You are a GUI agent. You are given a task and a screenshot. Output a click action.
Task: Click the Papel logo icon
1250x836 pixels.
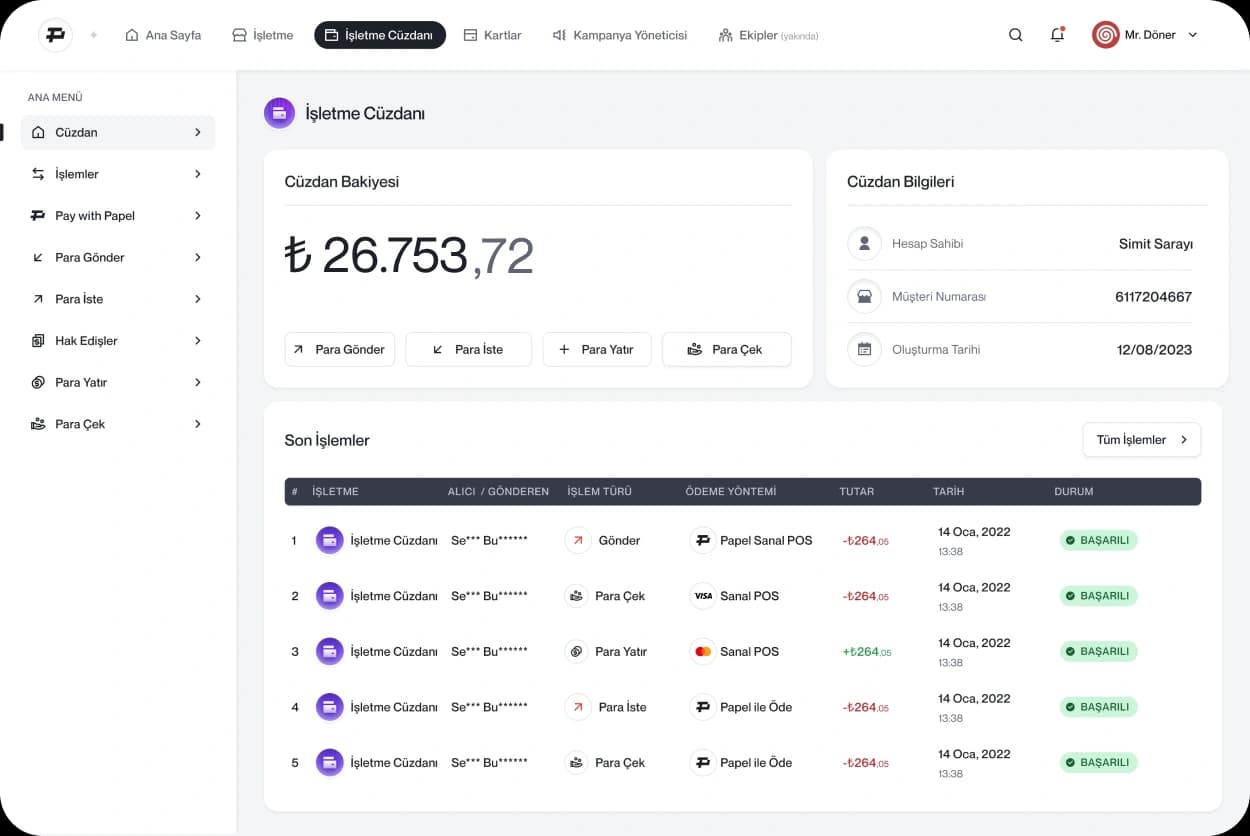(55, 35)
